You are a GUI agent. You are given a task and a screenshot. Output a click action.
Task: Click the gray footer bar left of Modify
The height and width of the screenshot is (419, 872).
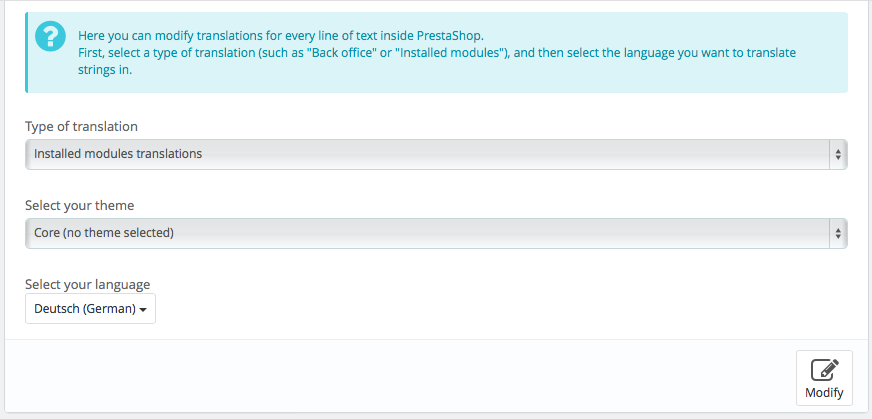pyautogui.click(x=400, y=376)
